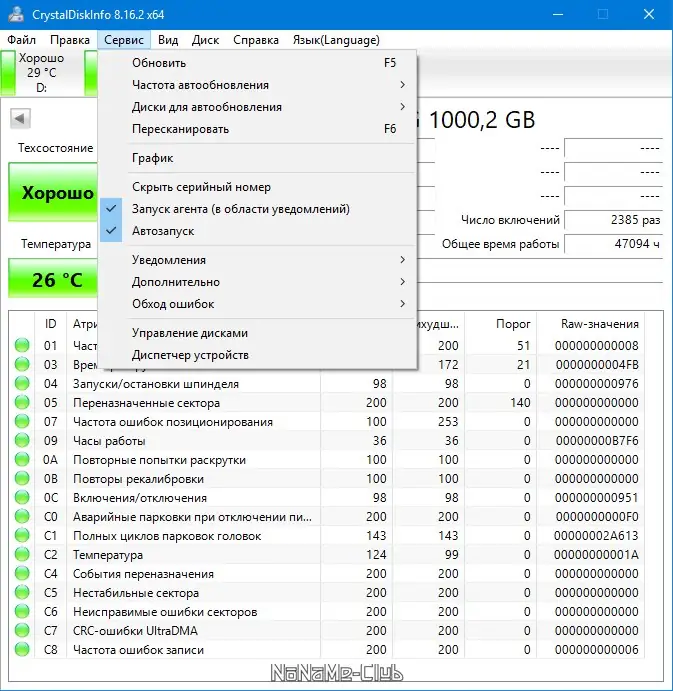Click green status icon for attribute 09
The height and width of the screenshot is (691, 673).
pyautogui.click(x=22, y=440)
